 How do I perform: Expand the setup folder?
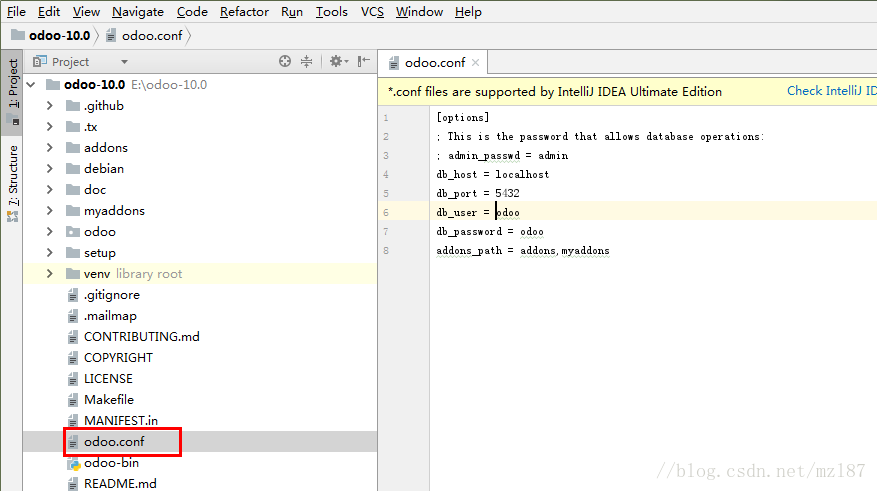coord(50,253)
